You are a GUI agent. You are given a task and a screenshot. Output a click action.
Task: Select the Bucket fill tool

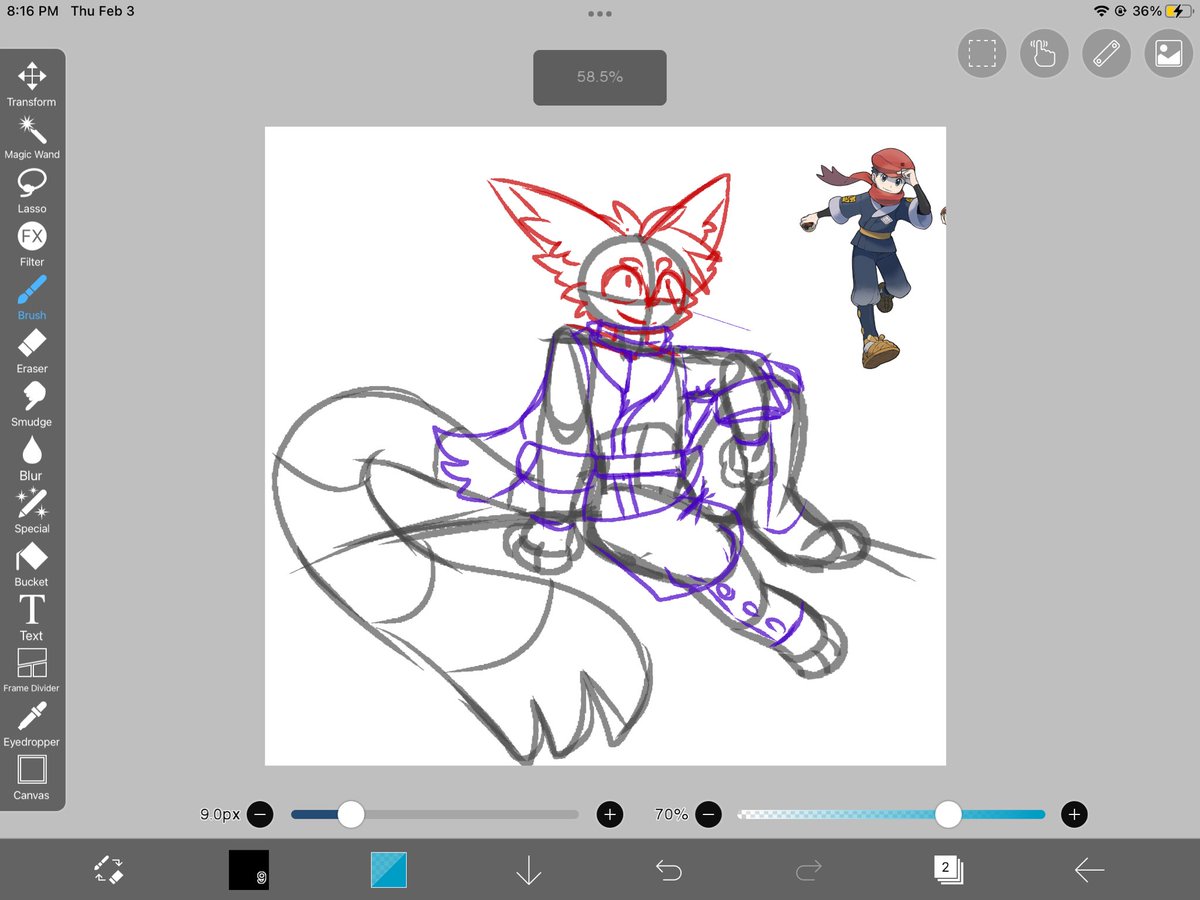point(32,564)
